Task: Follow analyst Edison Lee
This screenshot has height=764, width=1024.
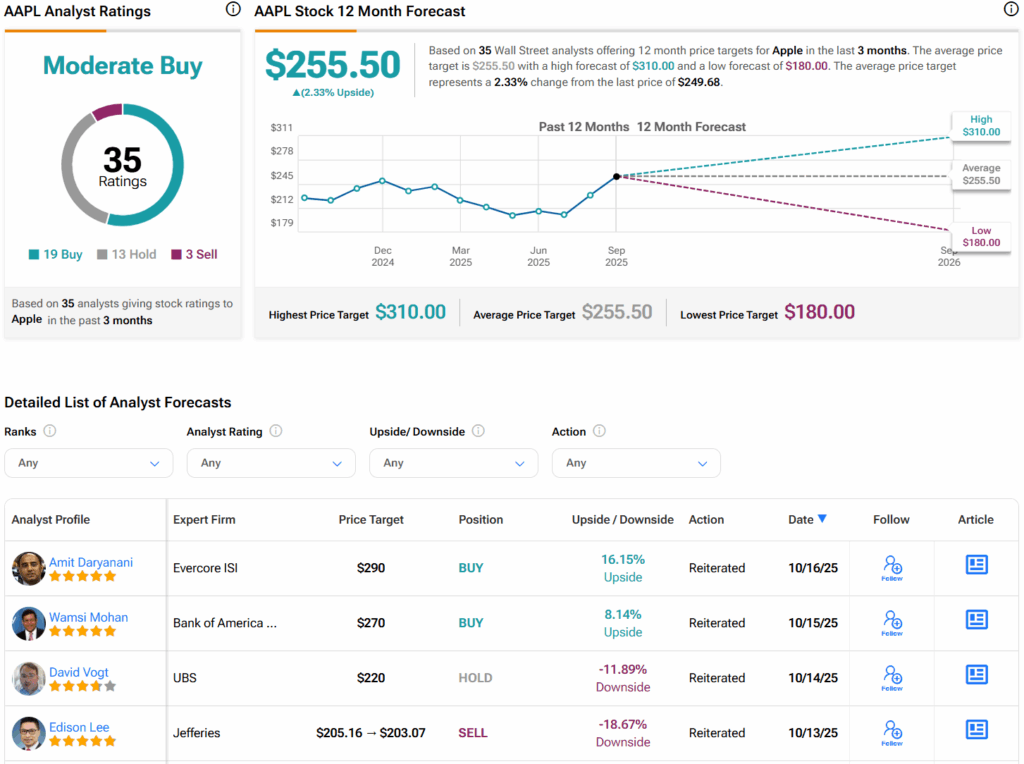Action: [x=892, y=732]
